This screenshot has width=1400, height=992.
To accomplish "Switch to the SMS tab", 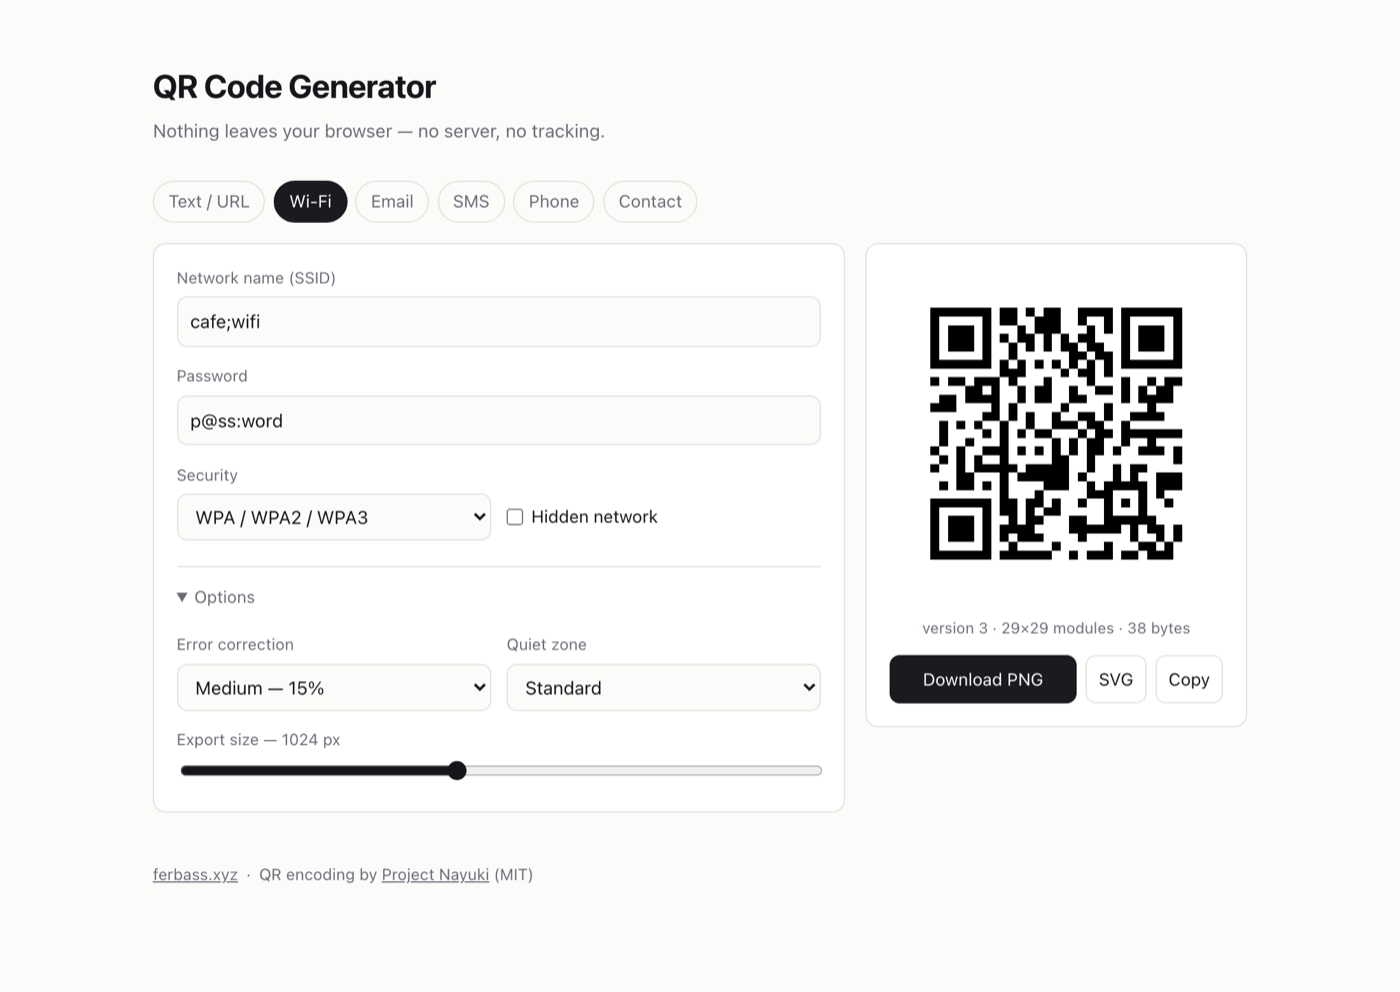I will coord(471,201).
